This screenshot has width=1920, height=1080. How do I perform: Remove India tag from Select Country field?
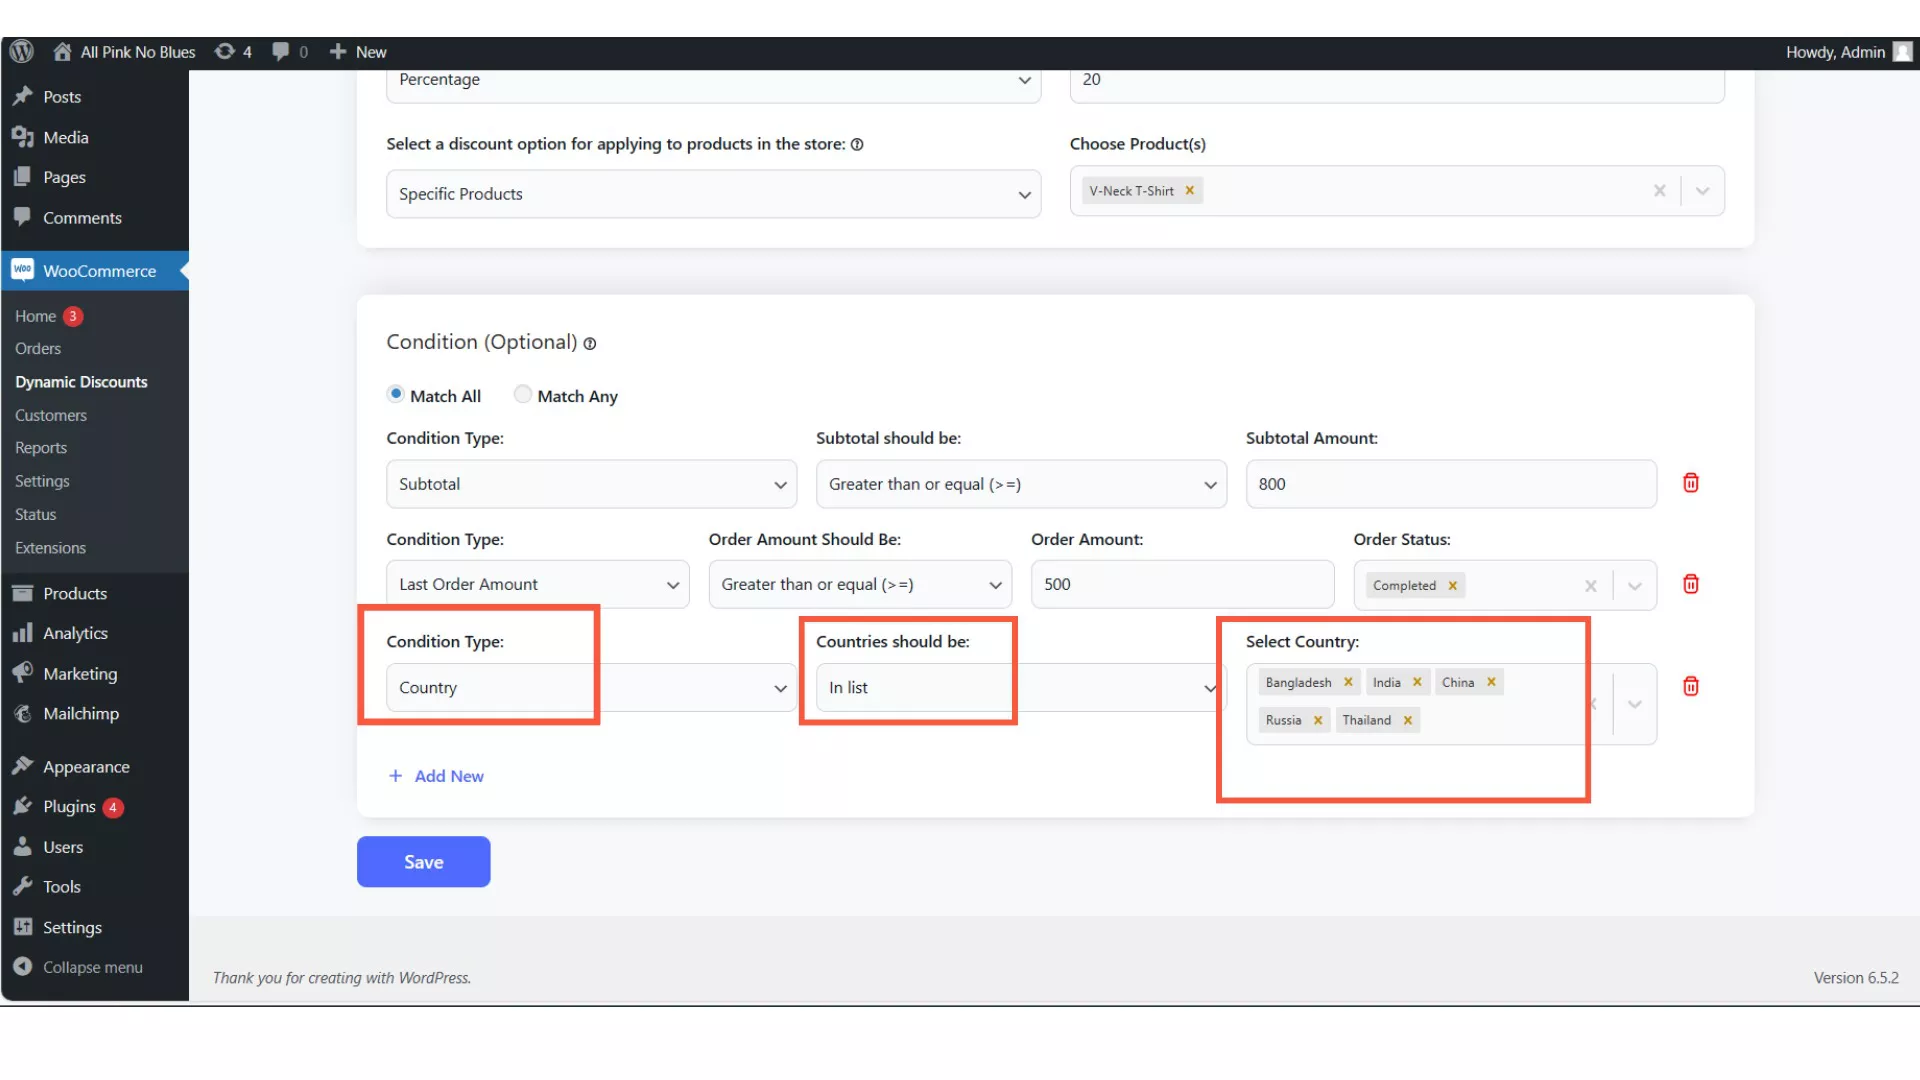(1416, 682)
